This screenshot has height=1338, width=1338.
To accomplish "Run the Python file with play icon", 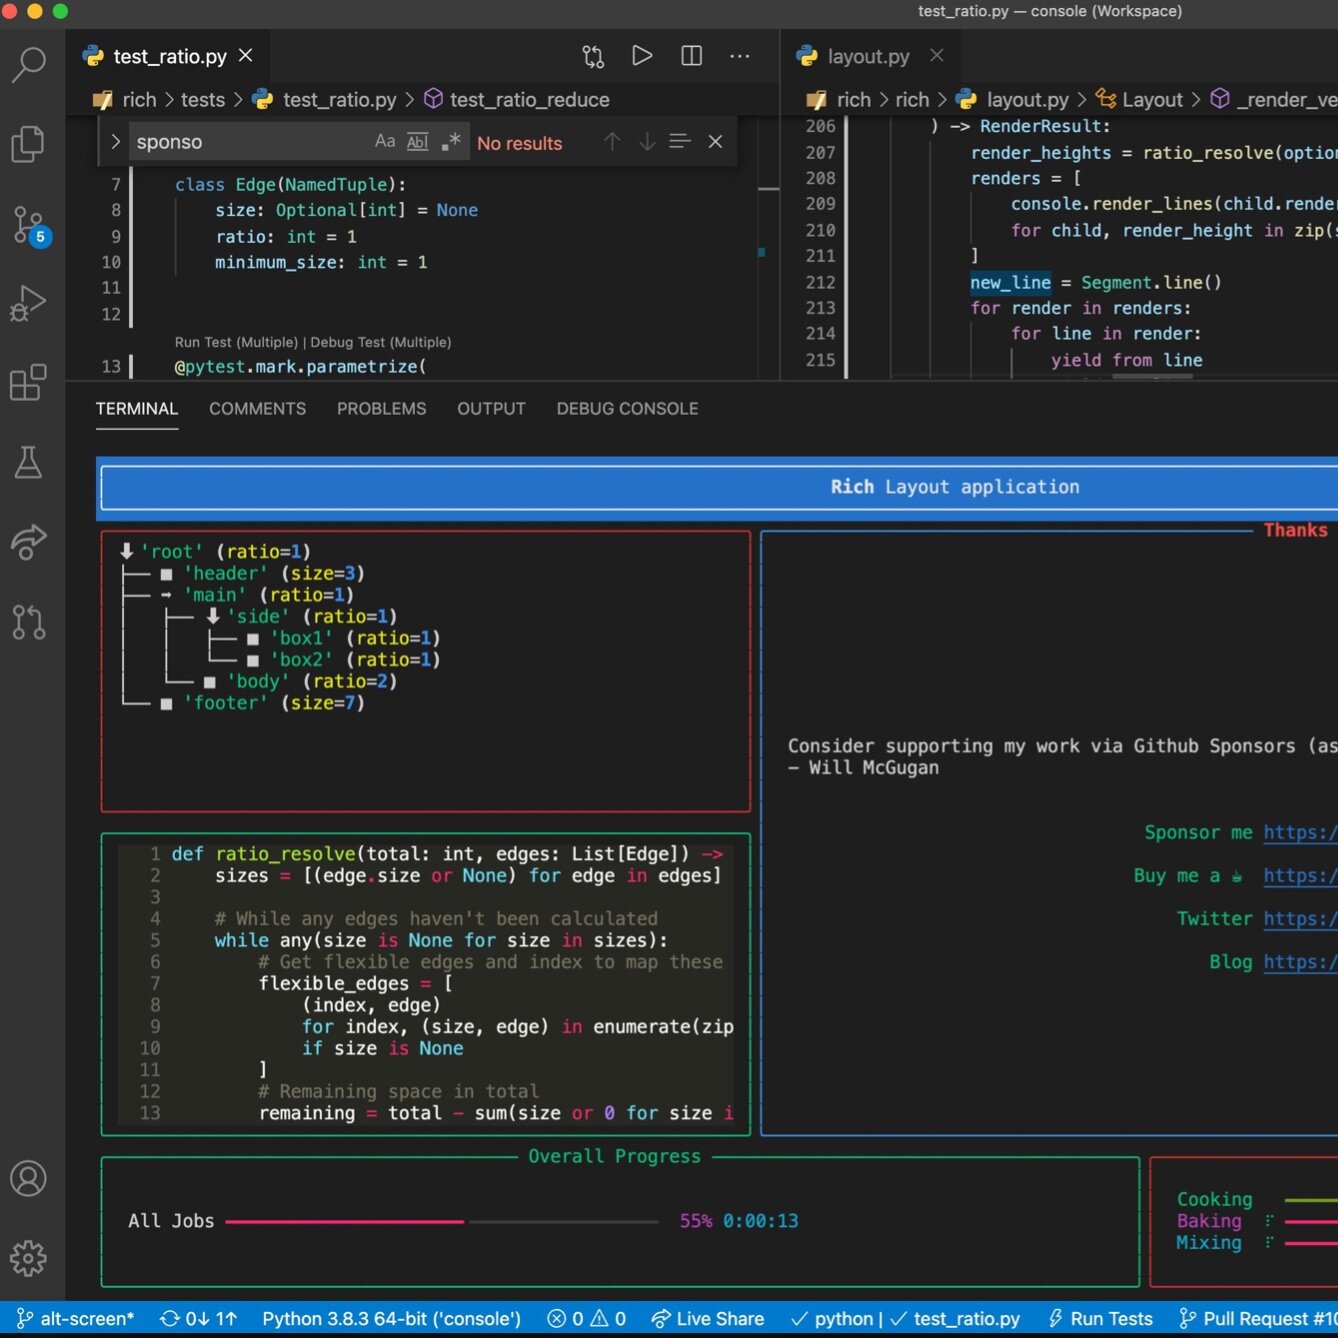I will [x=642, y=56].
